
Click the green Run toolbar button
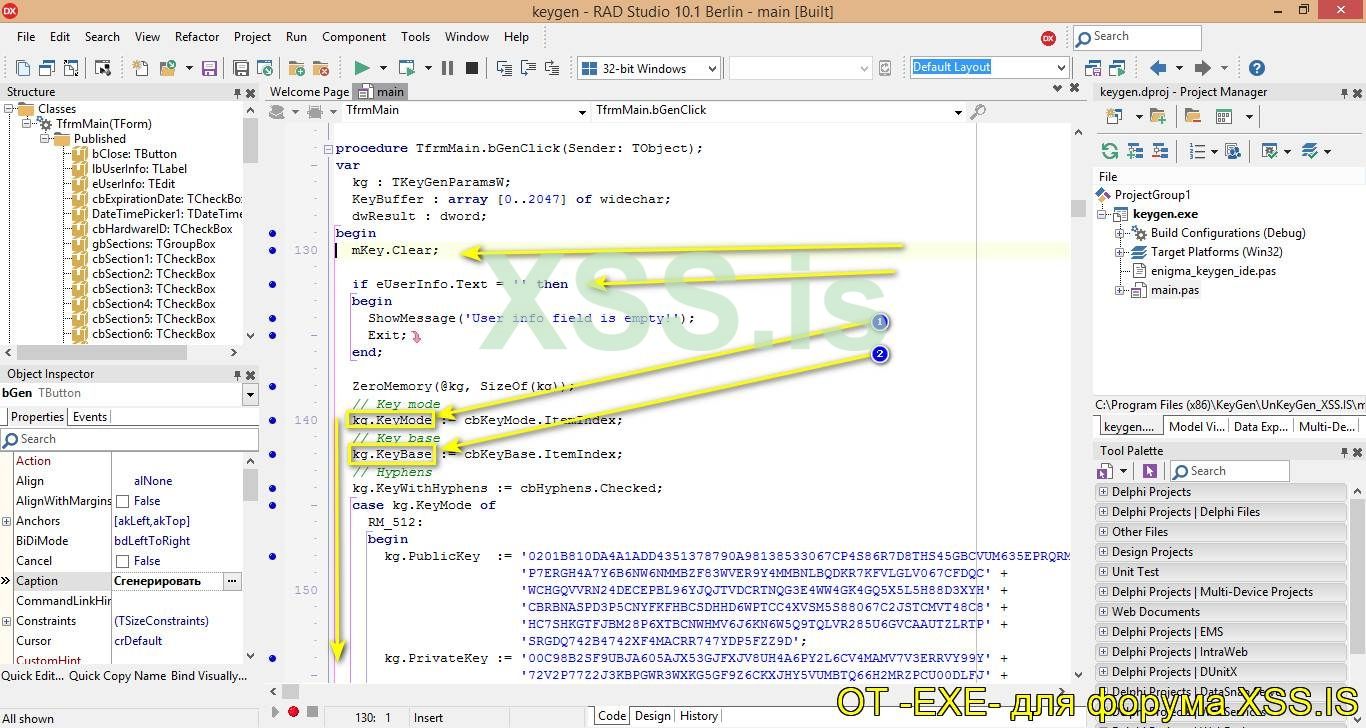point(361,68)
